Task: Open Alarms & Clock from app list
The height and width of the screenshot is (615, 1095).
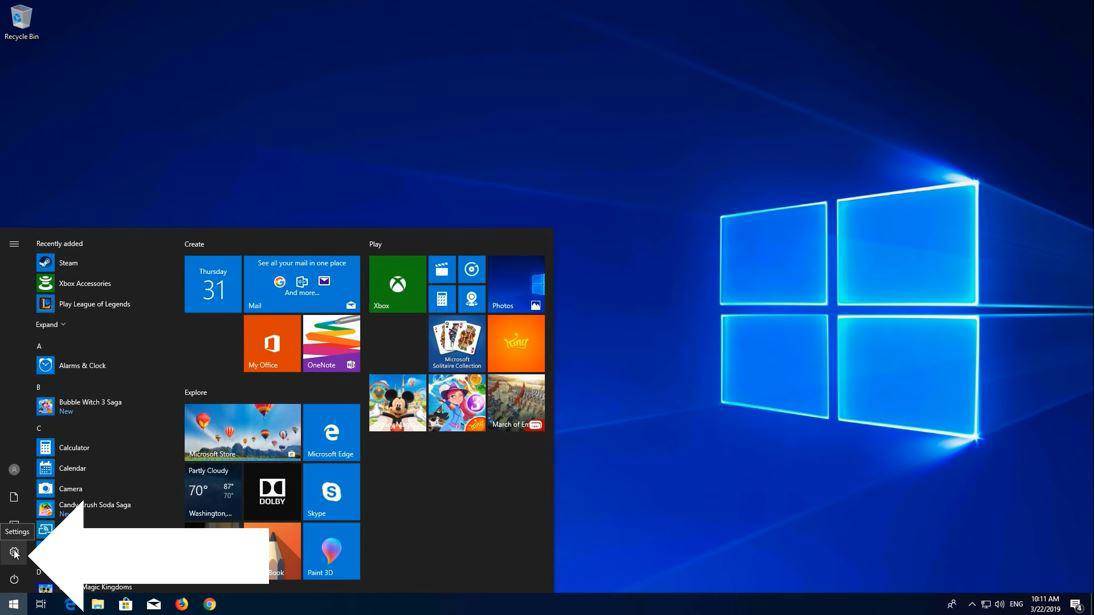Action: point(82,366)
